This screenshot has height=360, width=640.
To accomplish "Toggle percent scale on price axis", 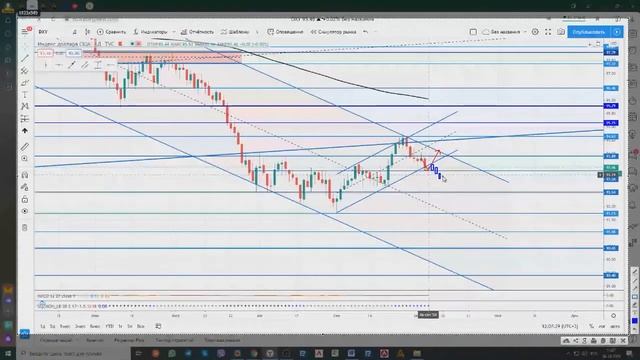I will (591, 326).
